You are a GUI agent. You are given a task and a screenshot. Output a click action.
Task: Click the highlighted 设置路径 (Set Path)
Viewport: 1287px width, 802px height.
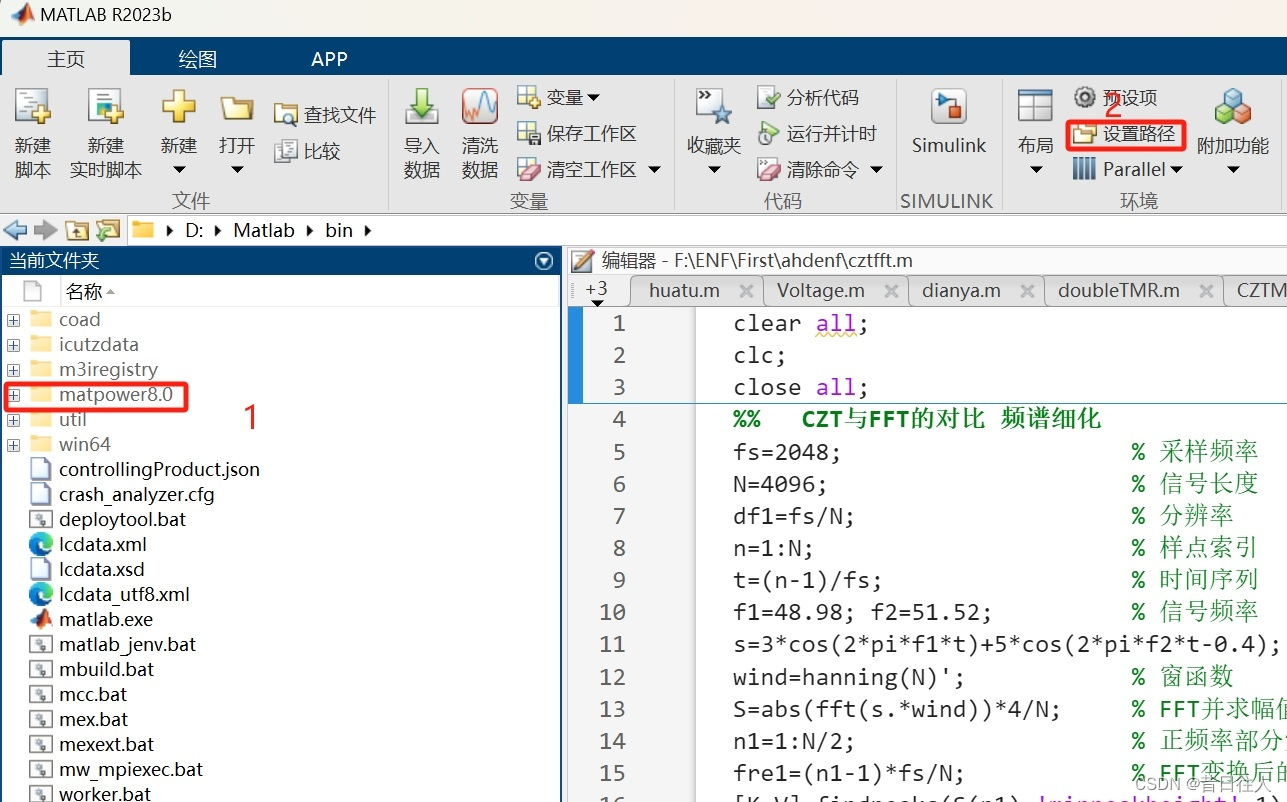1126,134
